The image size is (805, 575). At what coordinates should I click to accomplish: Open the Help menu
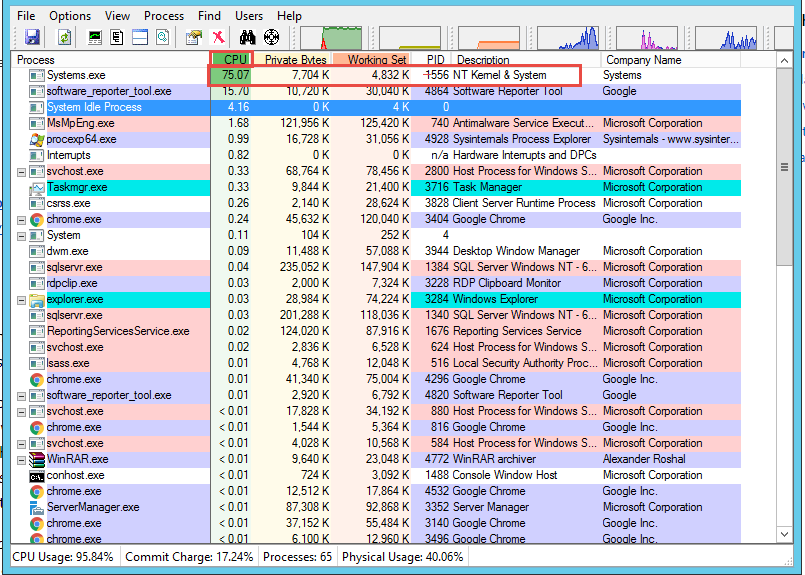click(289, 16)
